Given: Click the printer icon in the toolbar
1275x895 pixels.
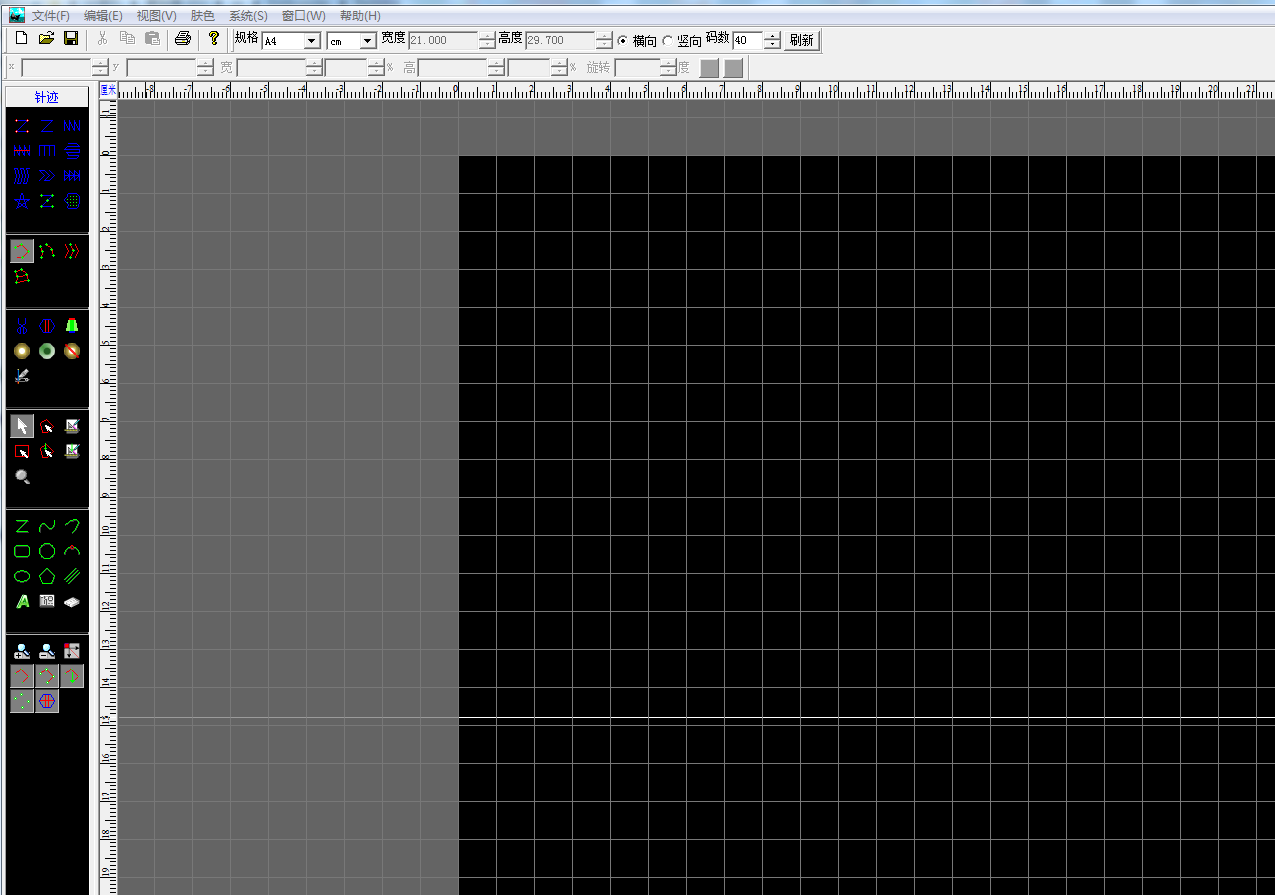Looking at the screenshot, I should (x=182, y=39).
